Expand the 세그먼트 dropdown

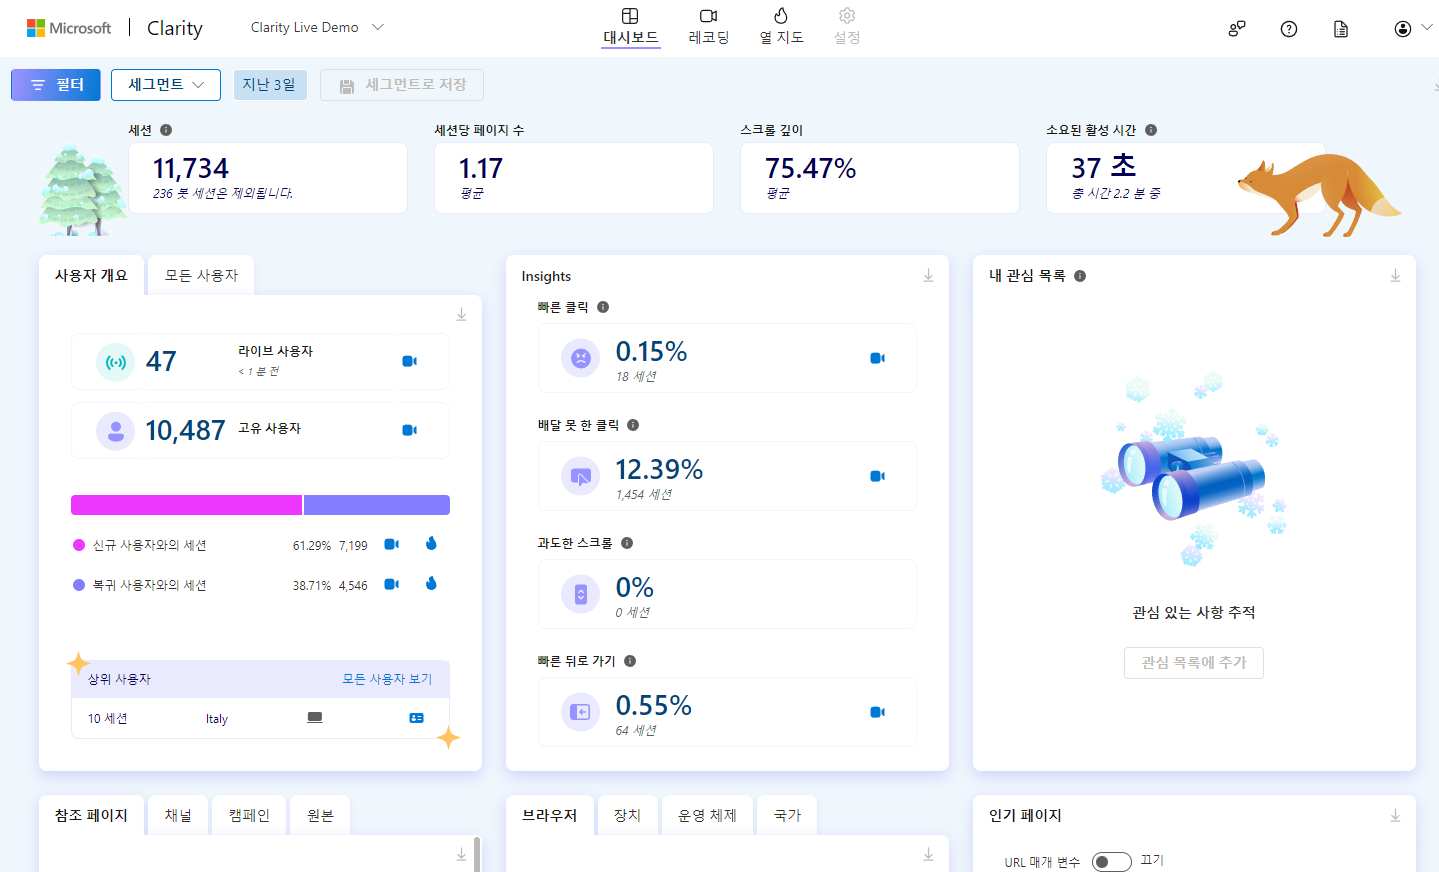click(165, 85)
